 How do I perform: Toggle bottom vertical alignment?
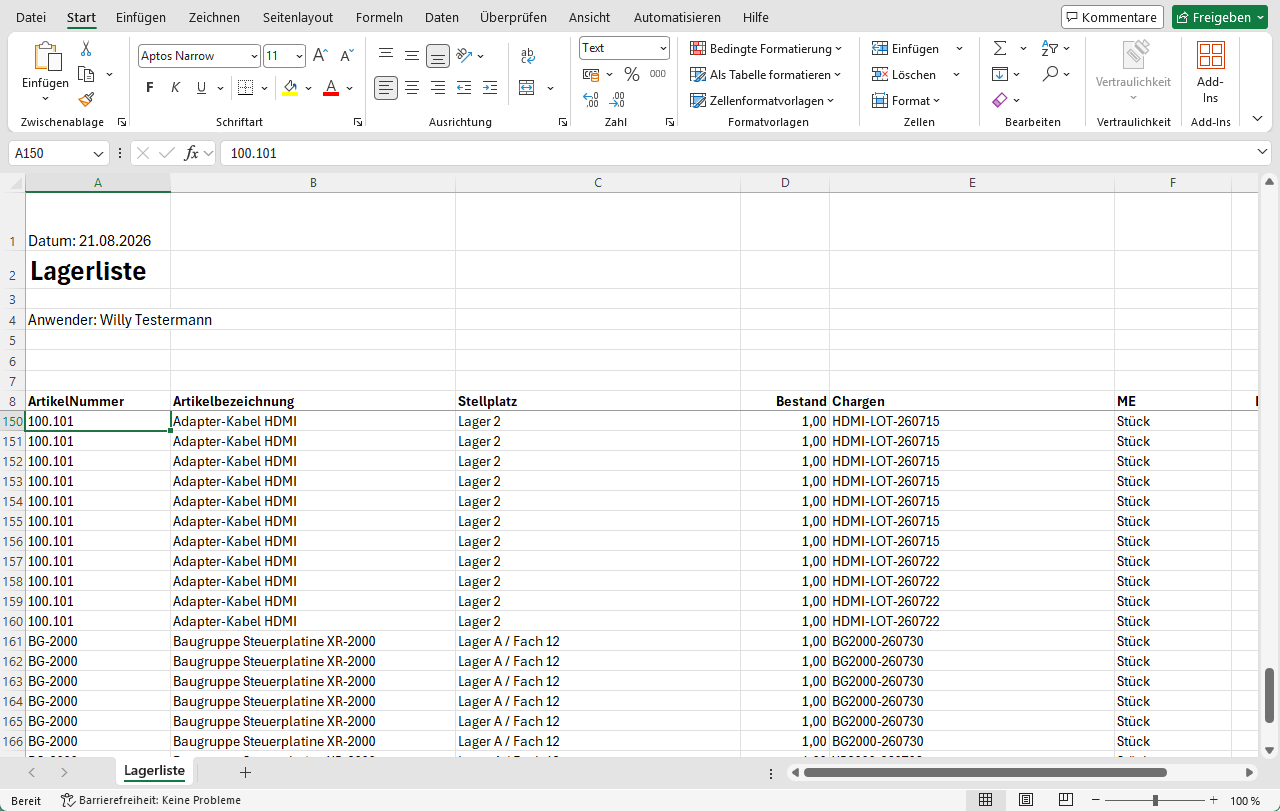pyautogui.click(x=438, y=56)
